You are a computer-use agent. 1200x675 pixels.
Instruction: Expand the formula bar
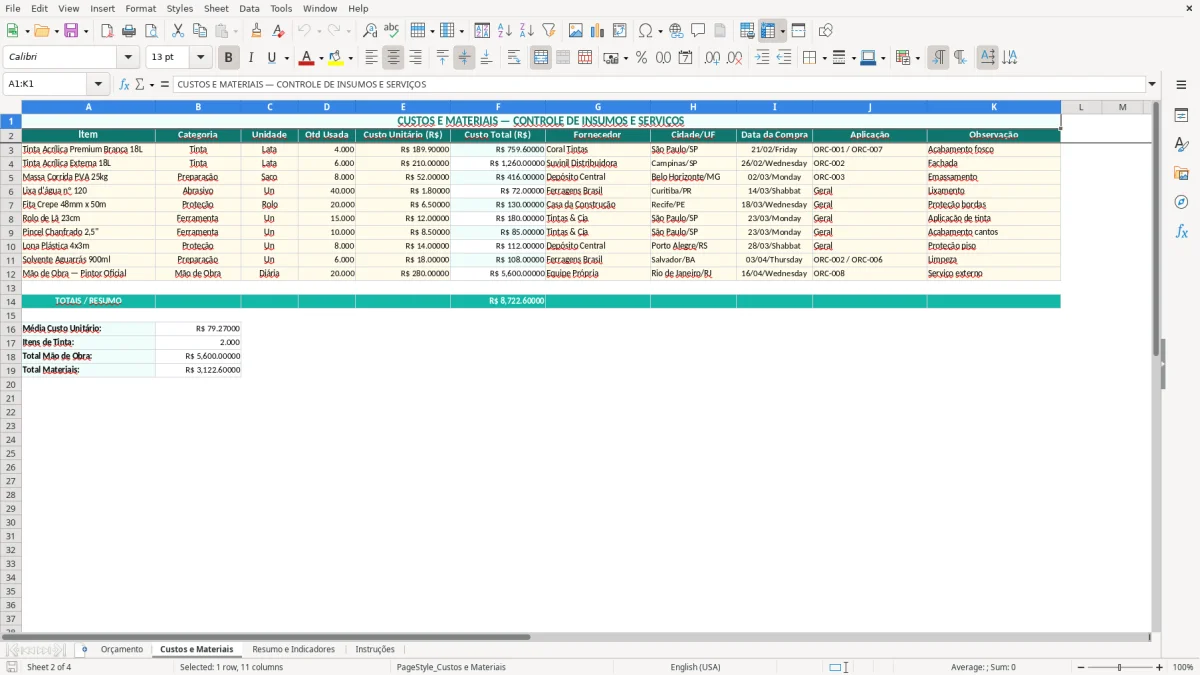pos(1152,84)
